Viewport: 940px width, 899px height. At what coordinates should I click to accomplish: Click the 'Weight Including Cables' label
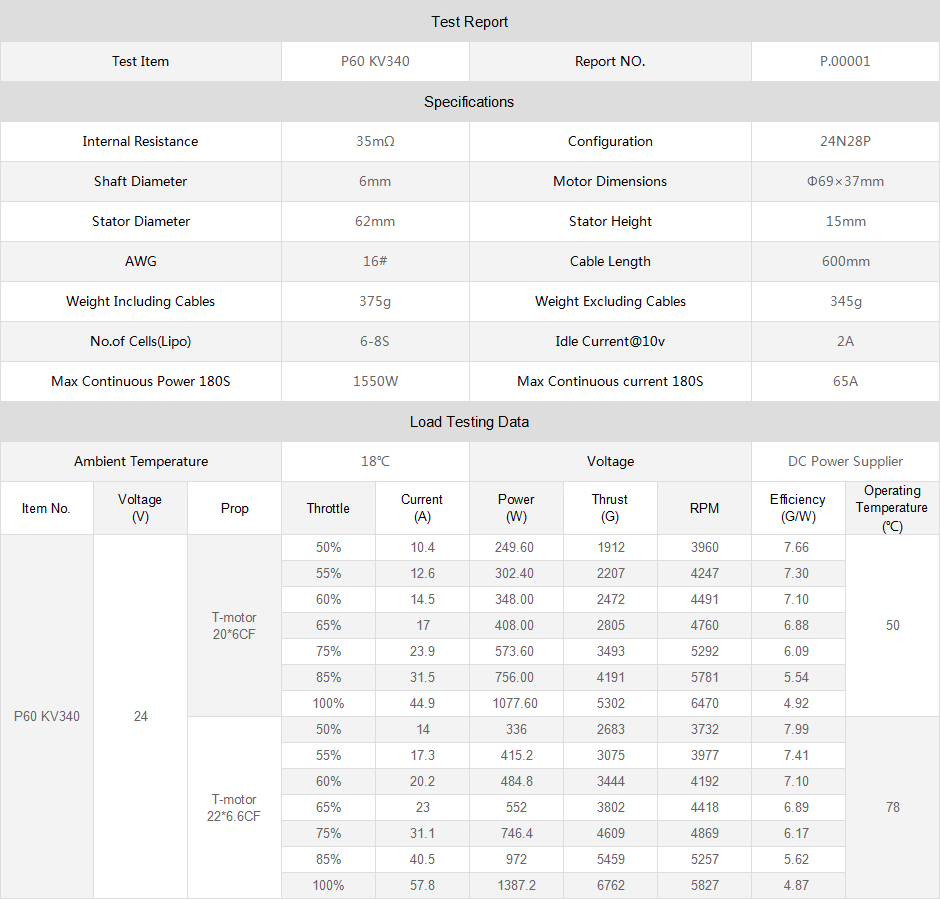[140, 301]
